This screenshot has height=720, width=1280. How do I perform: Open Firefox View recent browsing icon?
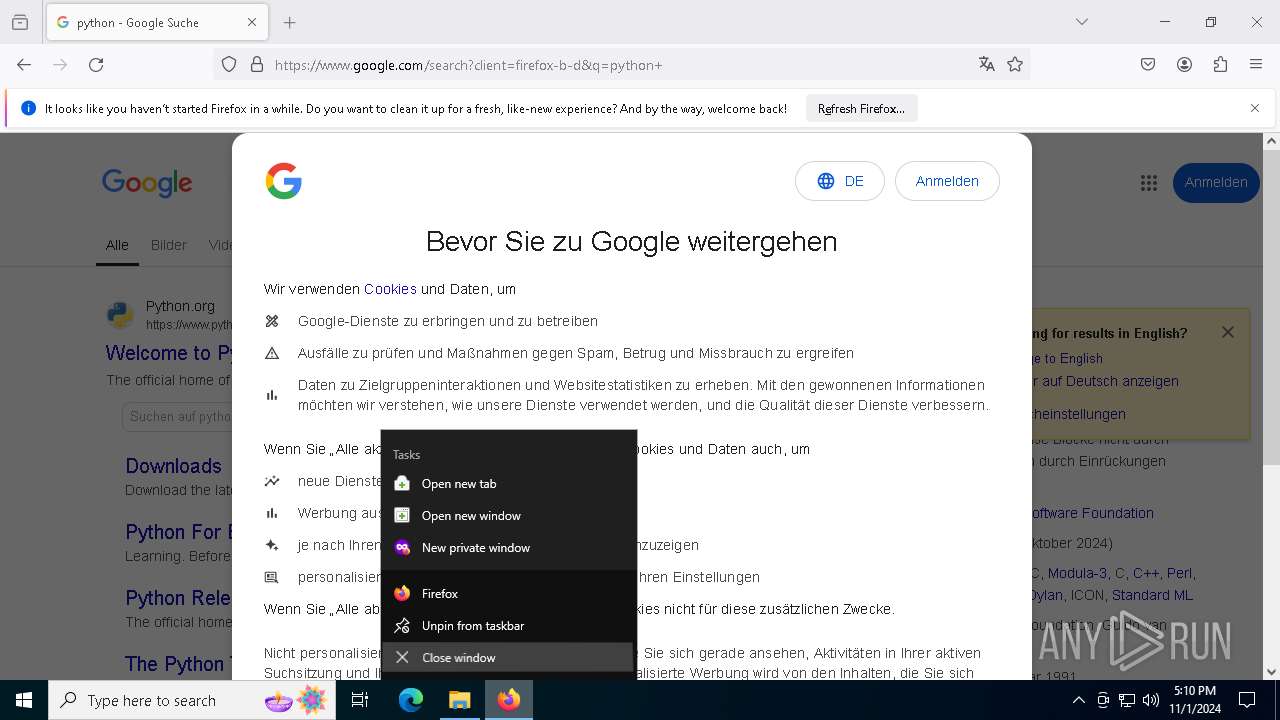[x=20, y=22]
